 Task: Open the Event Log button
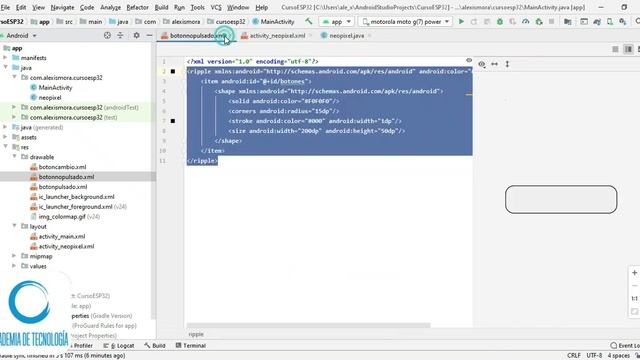click(625, 345)
